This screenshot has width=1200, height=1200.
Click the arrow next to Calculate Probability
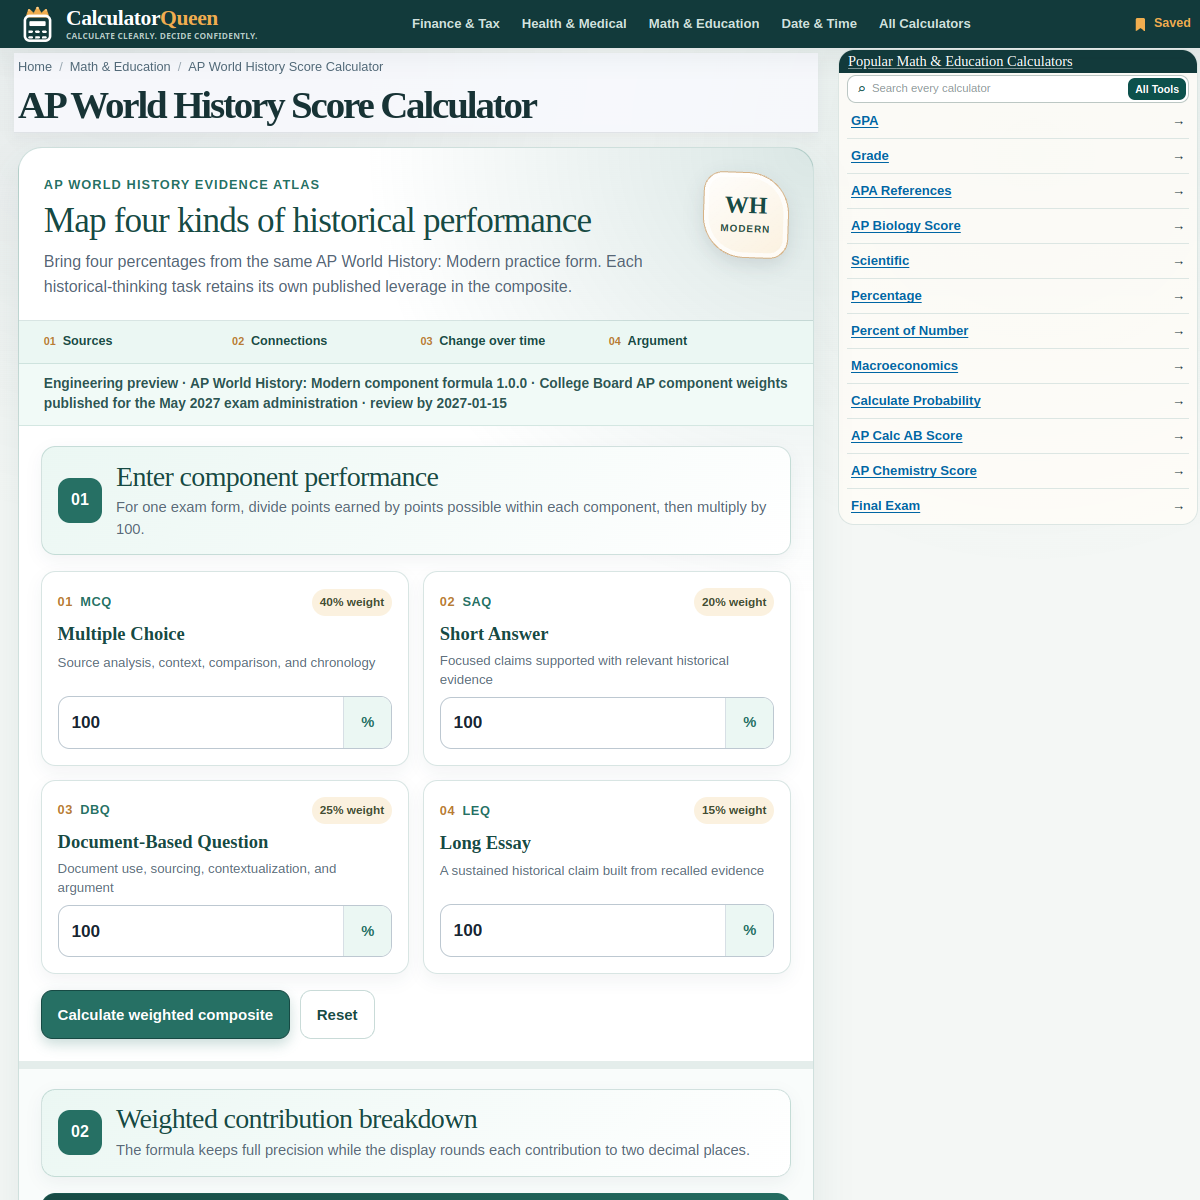click(1178, 402)
